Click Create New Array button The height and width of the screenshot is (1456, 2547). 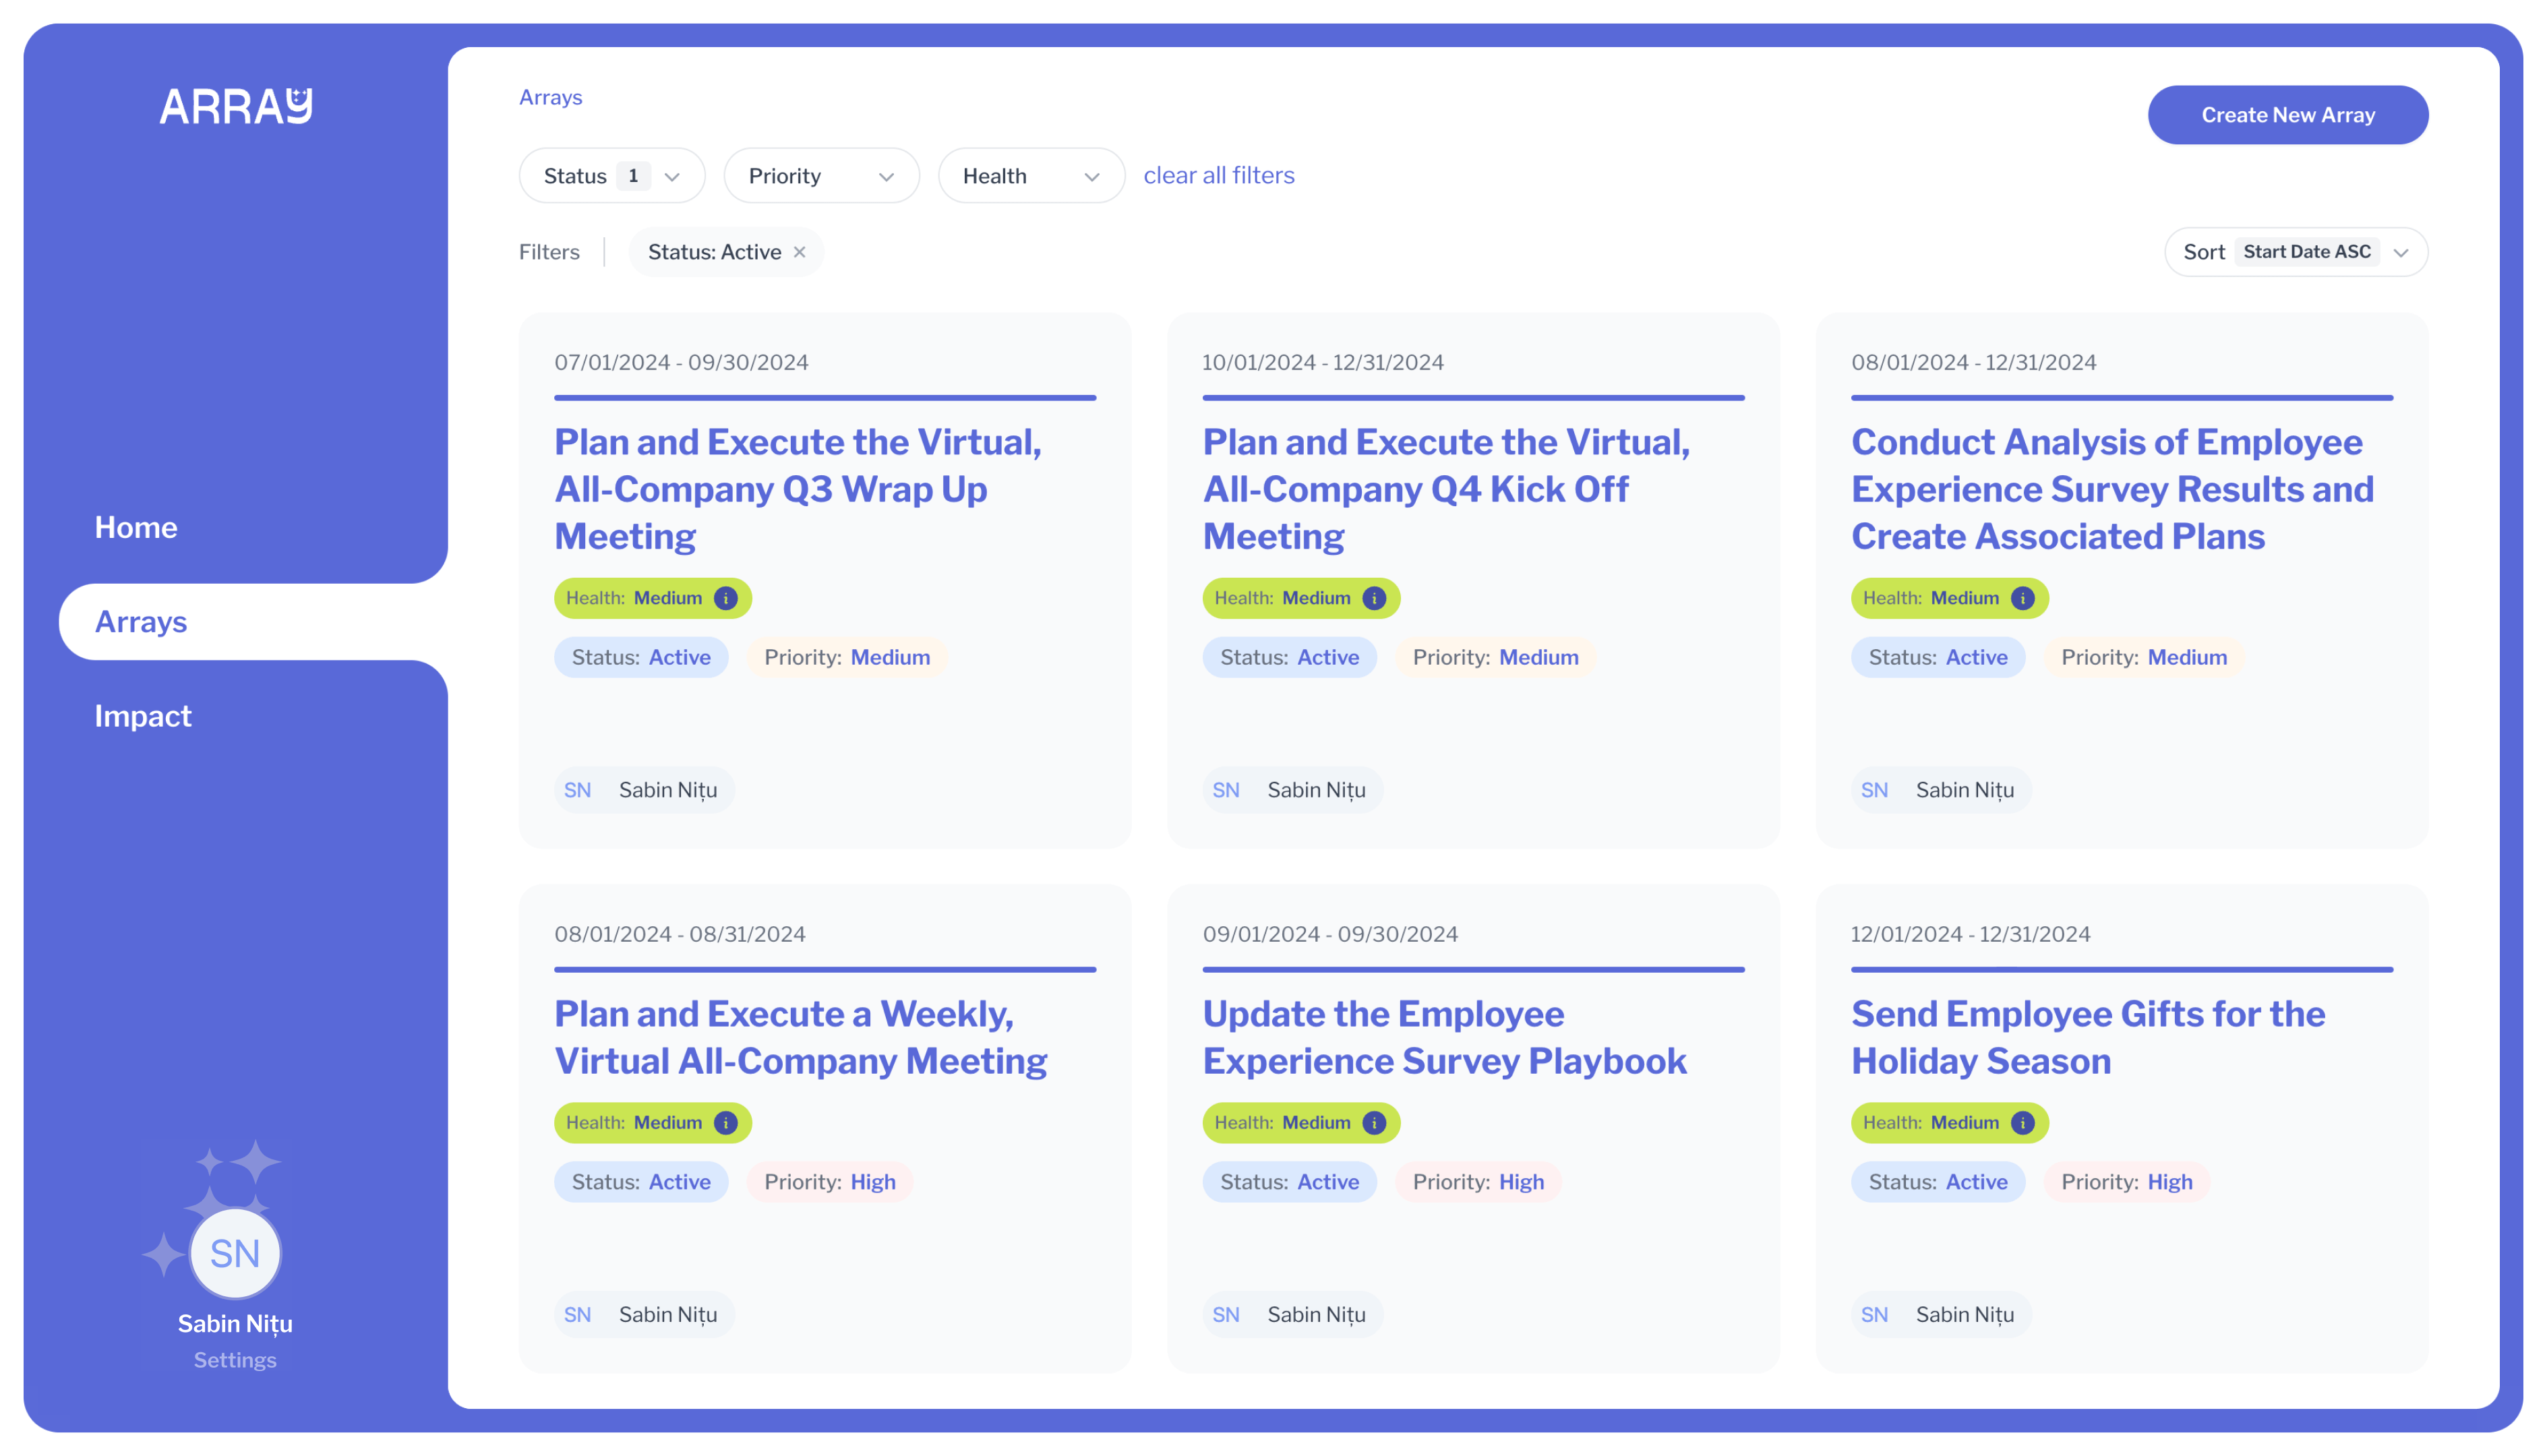(x=2287, y=115)
